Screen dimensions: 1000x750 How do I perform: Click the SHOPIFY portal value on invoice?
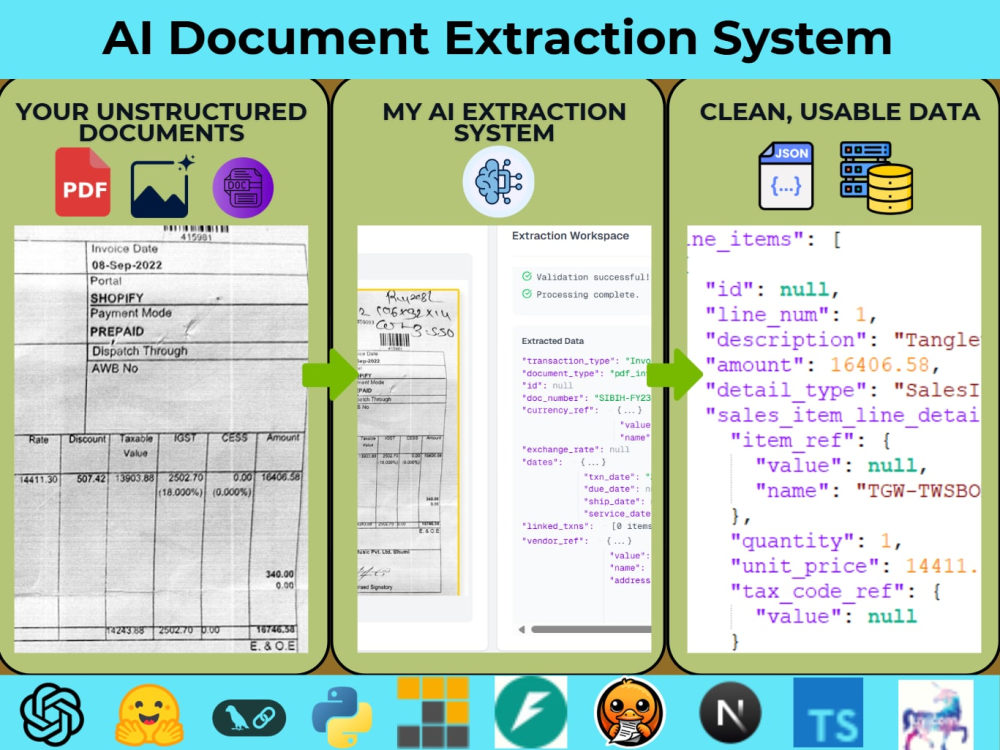pos(117,298)
